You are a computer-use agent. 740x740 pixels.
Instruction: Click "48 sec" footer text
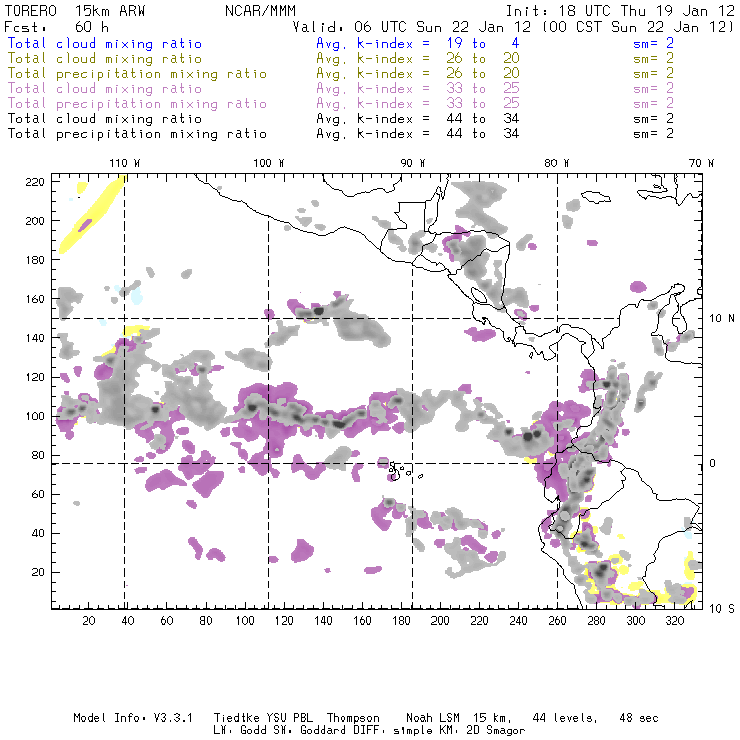[639, 718]
